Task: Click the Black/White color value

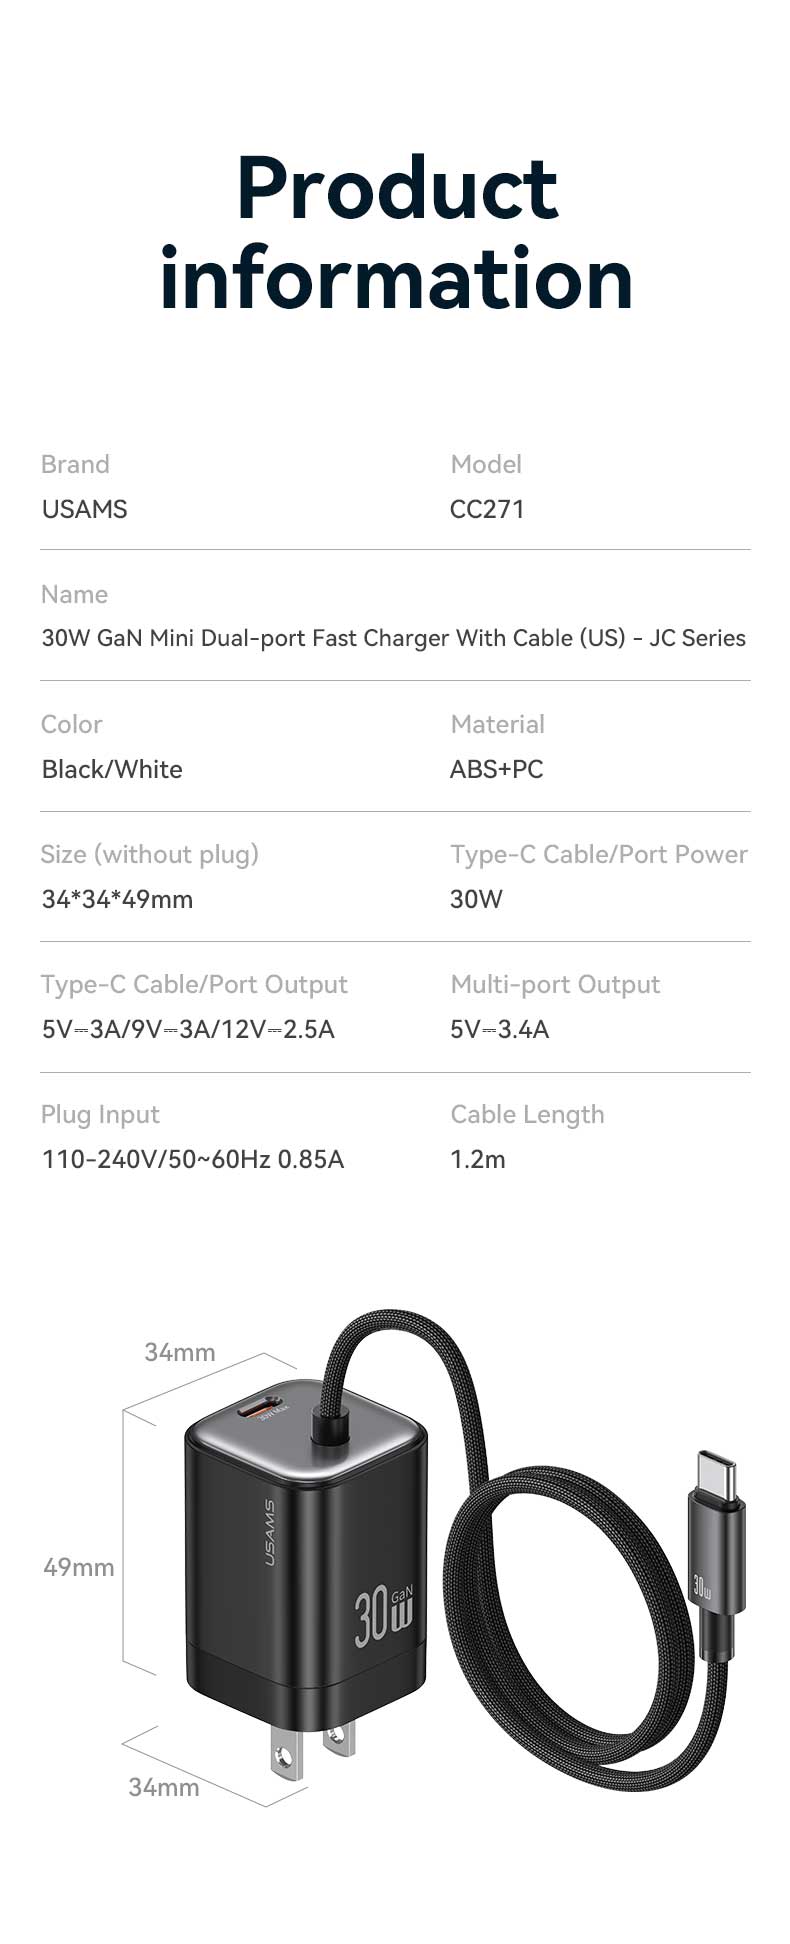Action: coord(112,769)
